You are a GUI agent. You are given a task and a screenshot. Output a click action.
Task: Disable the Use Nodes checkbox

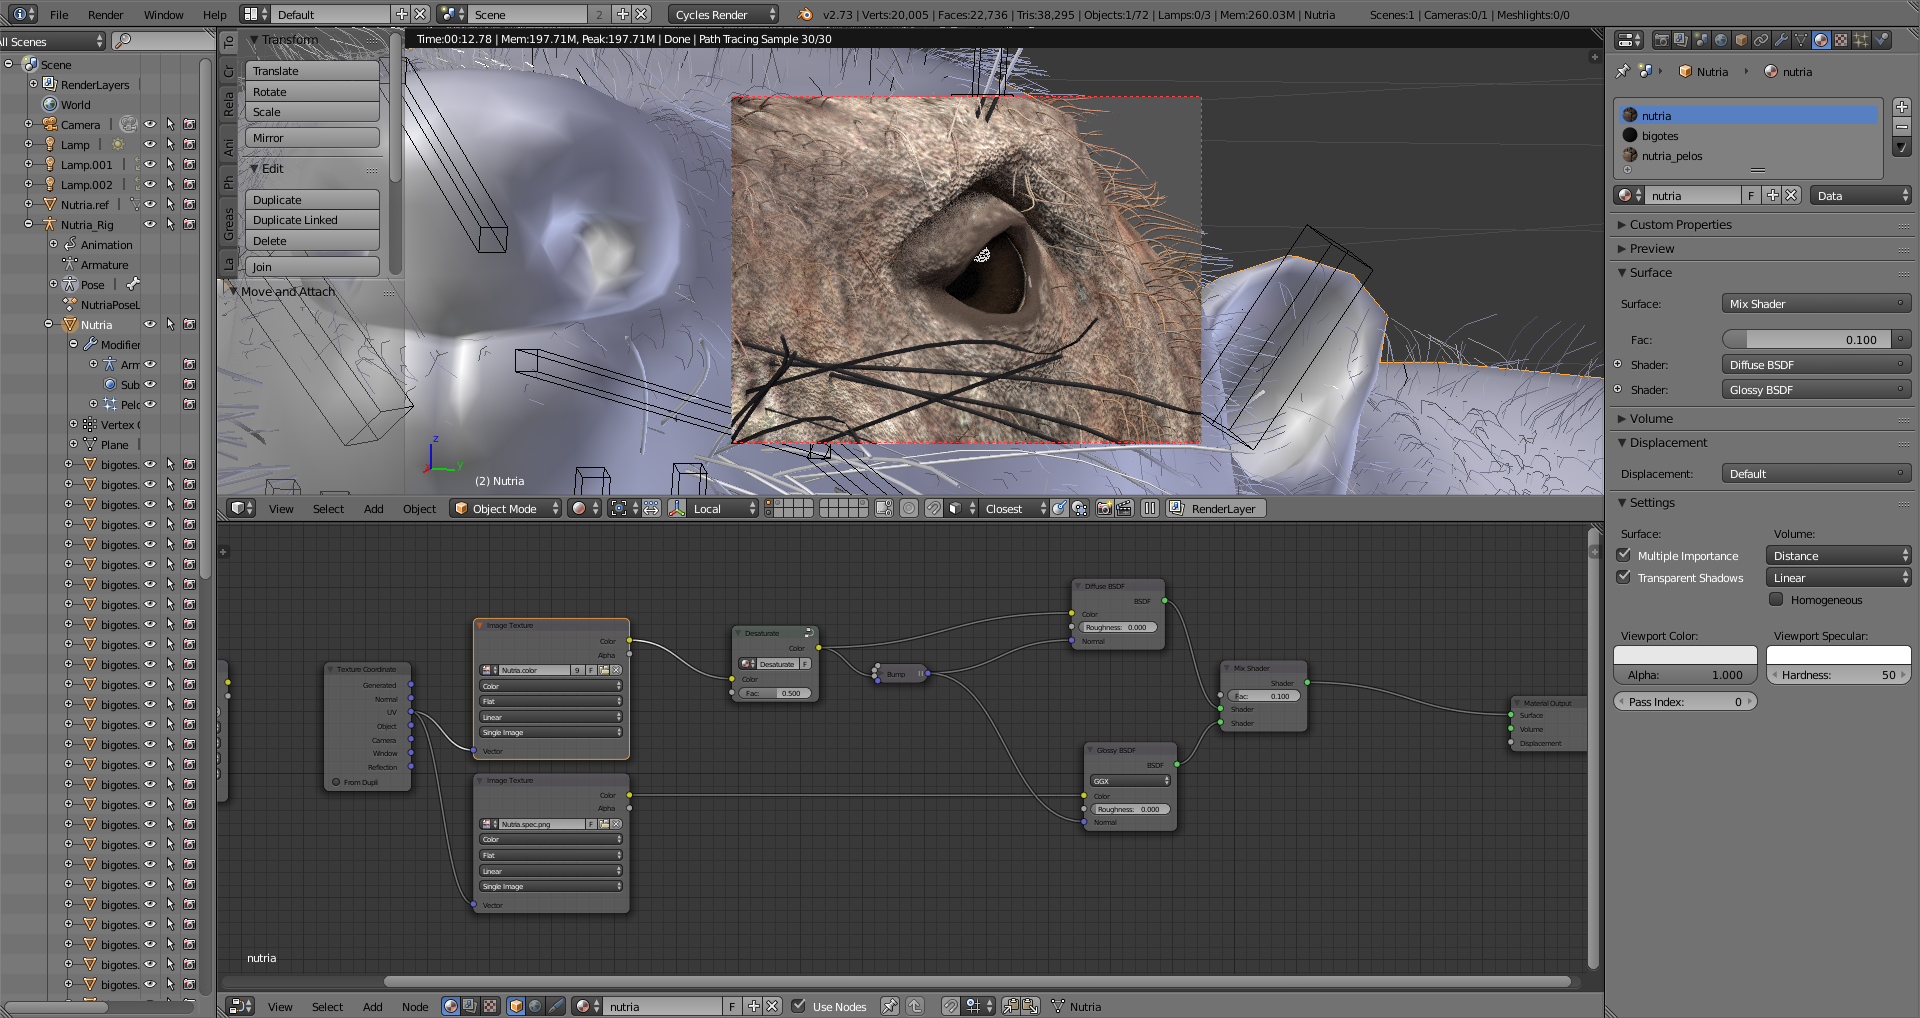point(799,1006)
